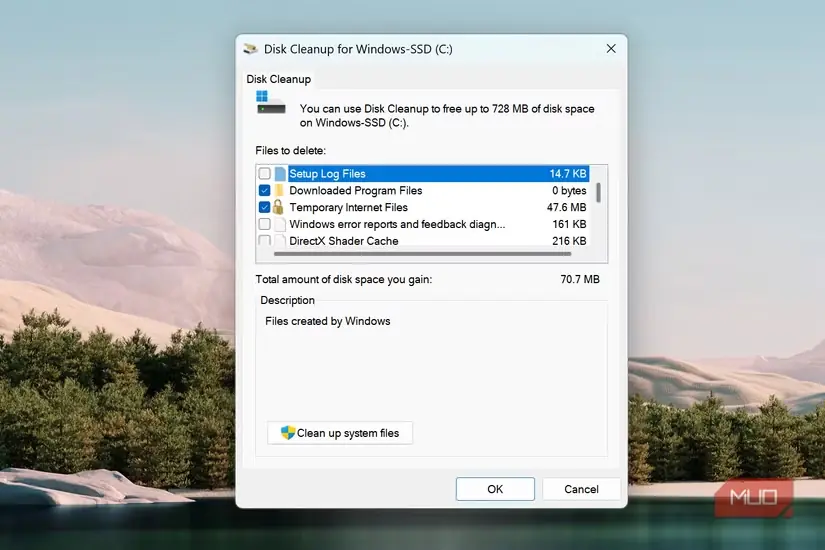Click the Files to delete label

[290, 151]
